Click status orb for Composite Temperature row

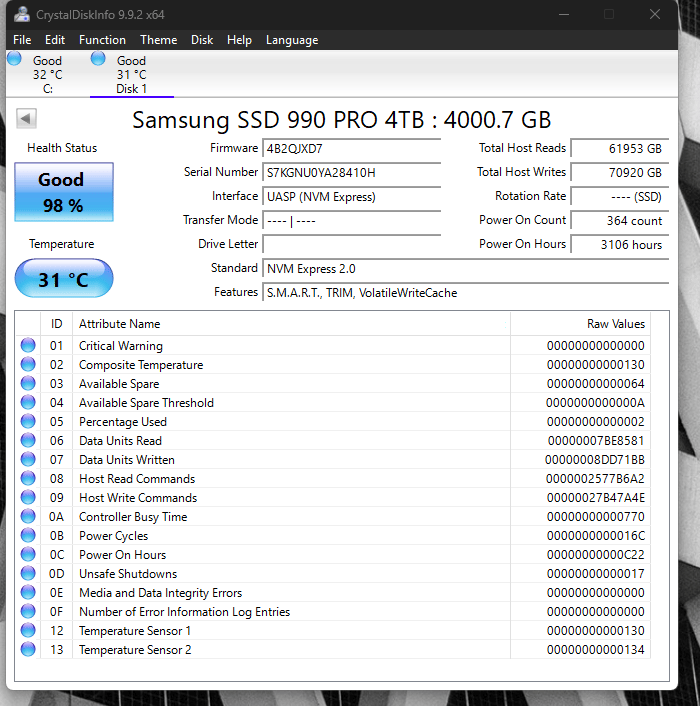pyautogui.click(x=28, y=364)
